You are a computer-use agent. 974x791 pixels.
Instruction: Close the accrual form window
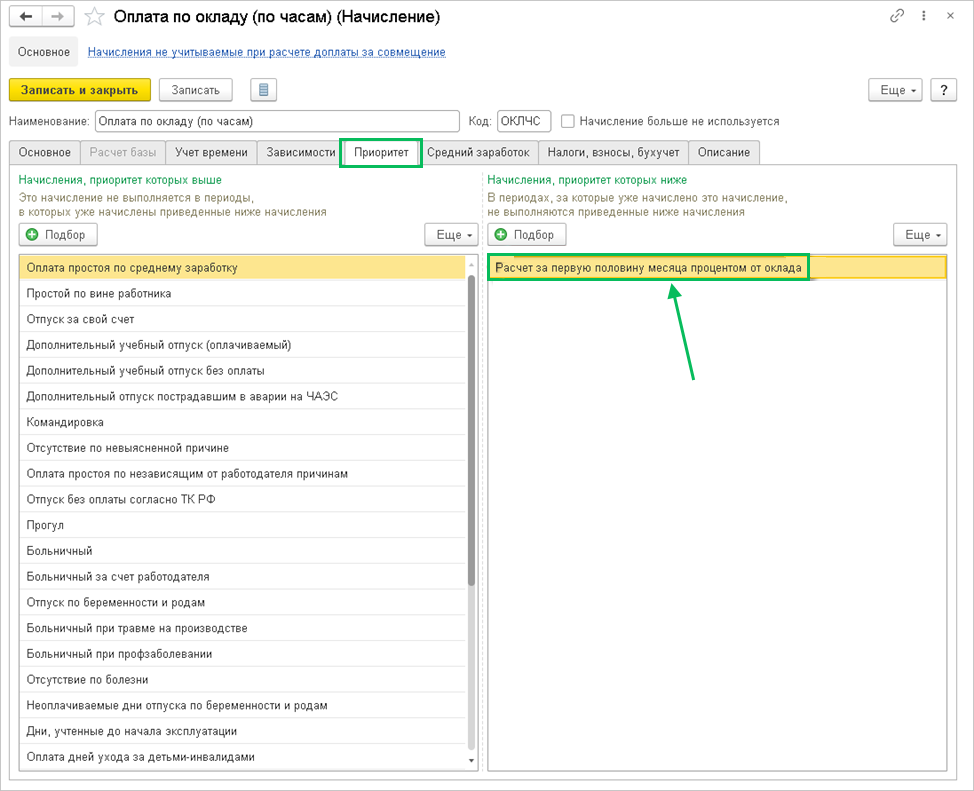pos(950,16)
